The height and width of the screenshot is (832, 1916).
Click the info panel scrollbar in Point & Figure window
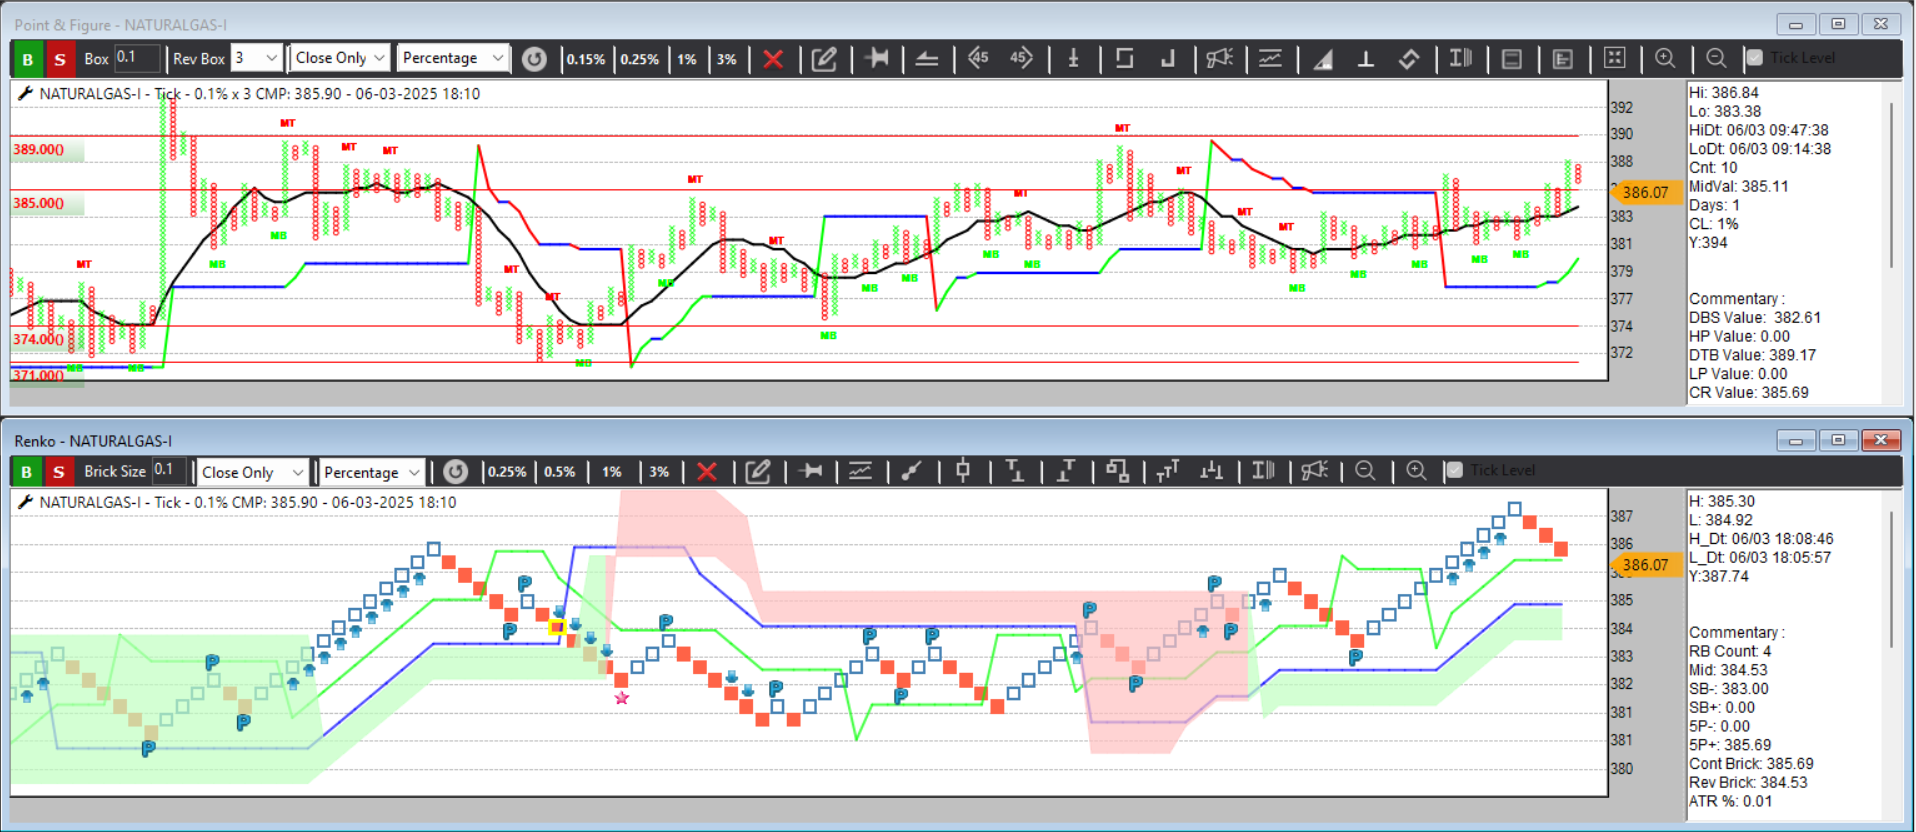pos(1891,185)
